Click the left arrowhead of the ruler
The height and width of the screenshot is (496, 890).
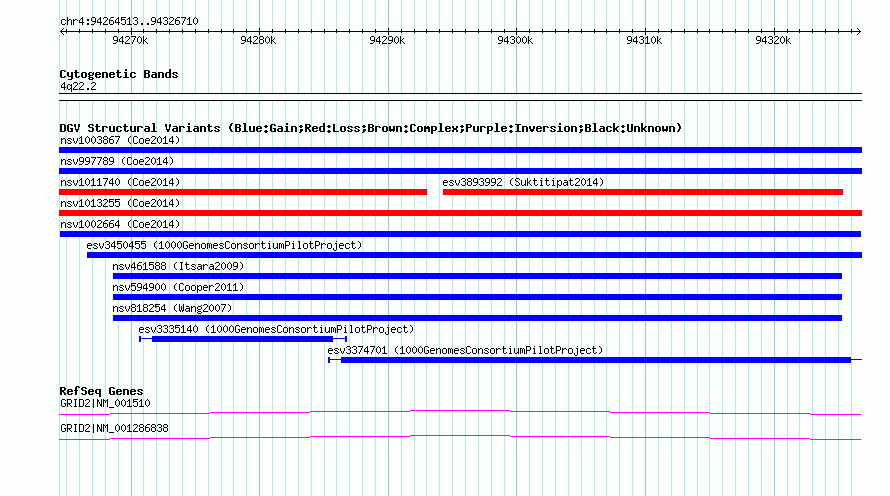point(62,32)
